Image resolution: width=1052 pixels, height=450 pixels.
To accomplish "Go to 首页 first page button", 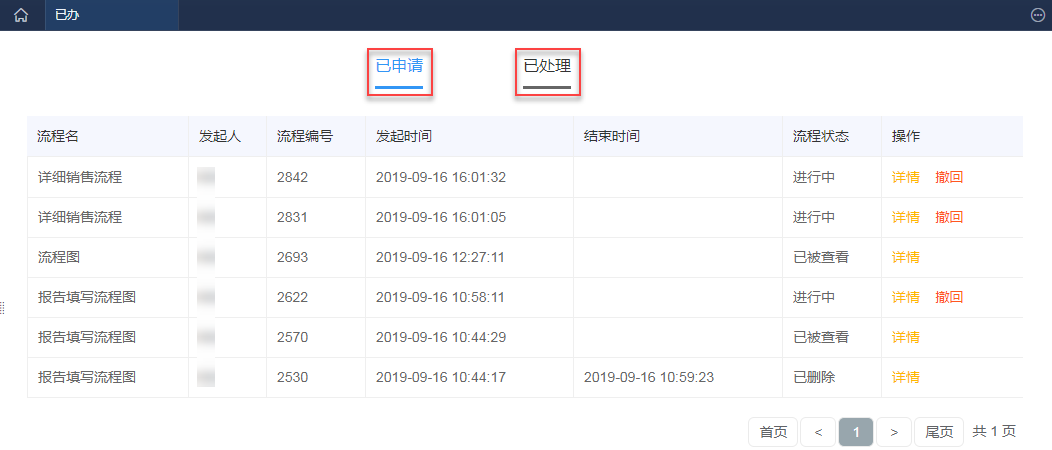I will tap(773, 433).
